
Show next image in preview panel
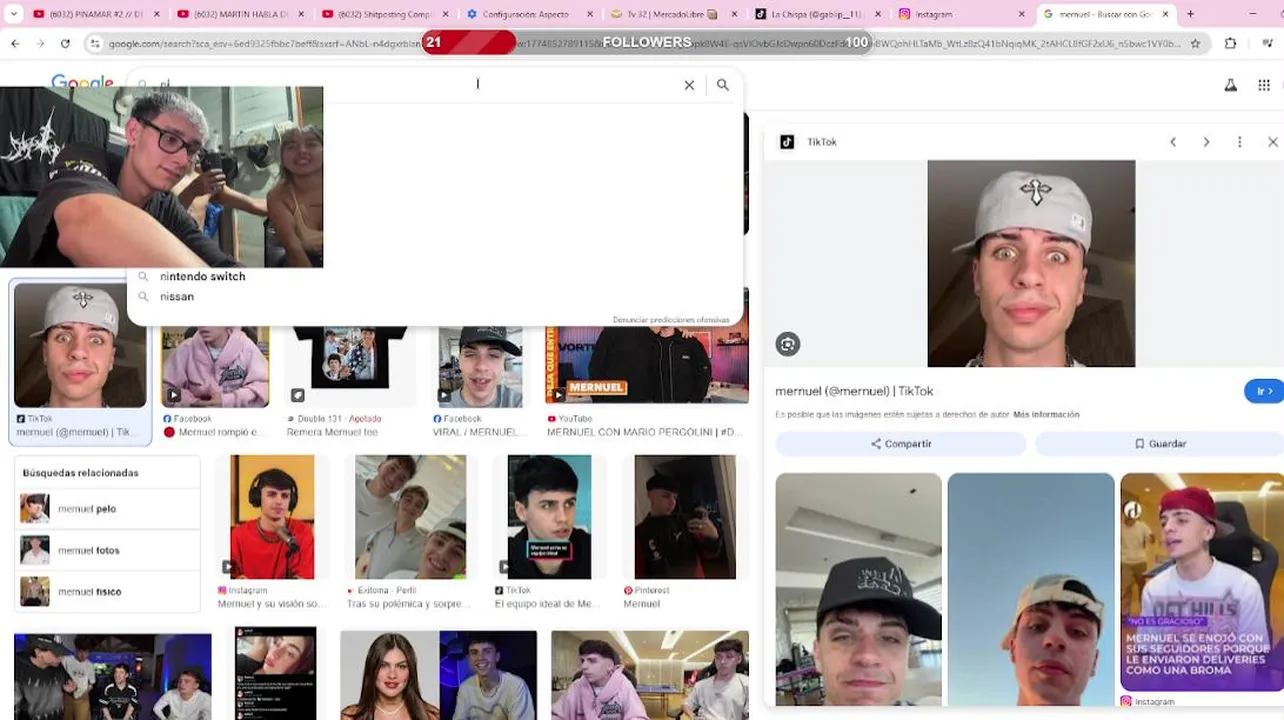[1206, 142]
